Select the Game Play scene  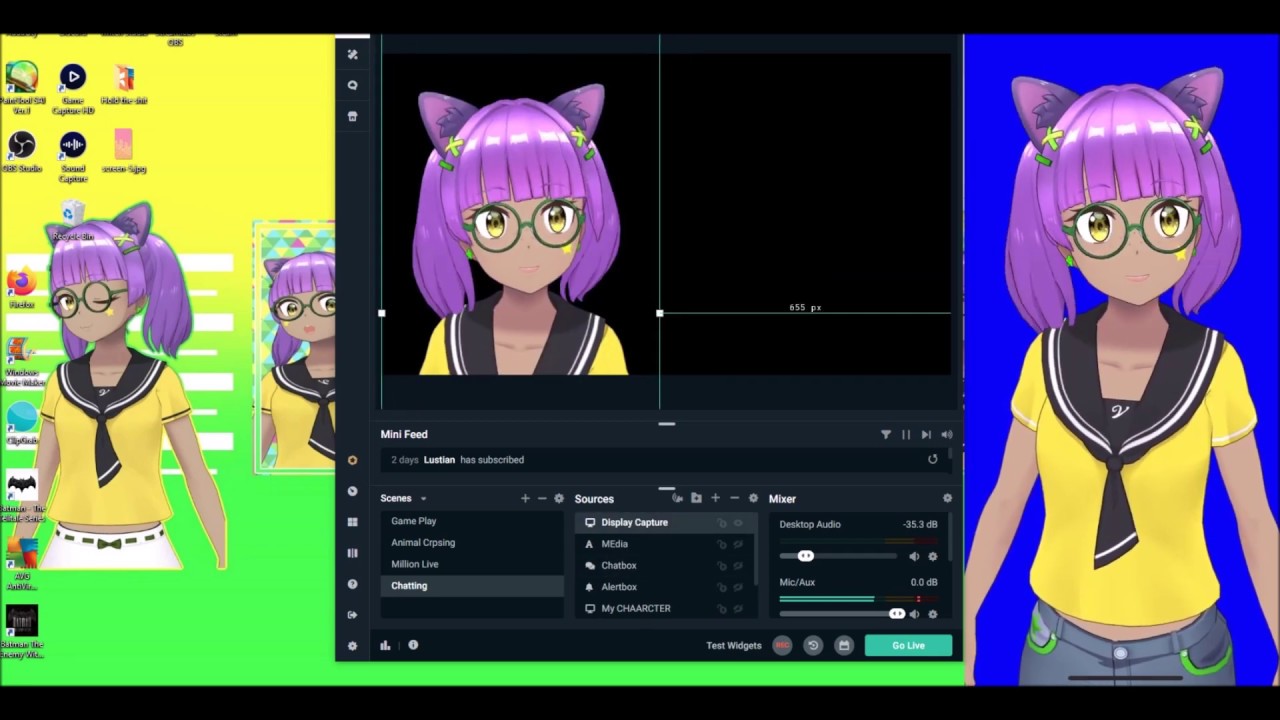tap(472, 521)
